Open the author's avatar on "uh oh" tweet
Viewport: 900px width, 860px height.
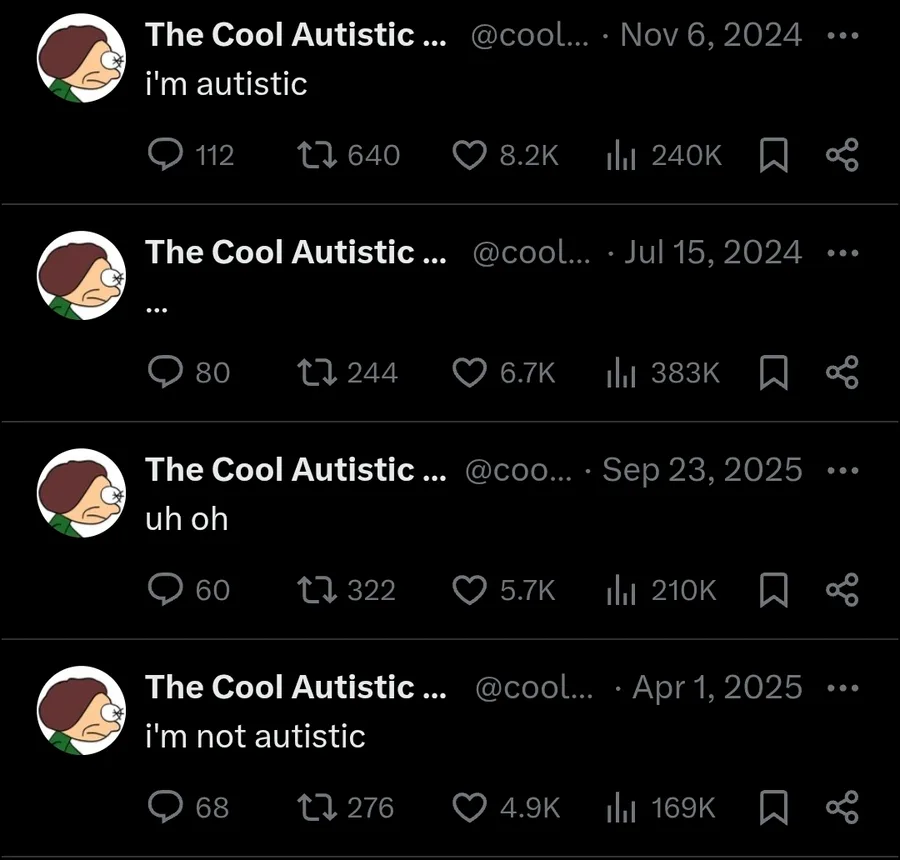[x=81, y=492]
